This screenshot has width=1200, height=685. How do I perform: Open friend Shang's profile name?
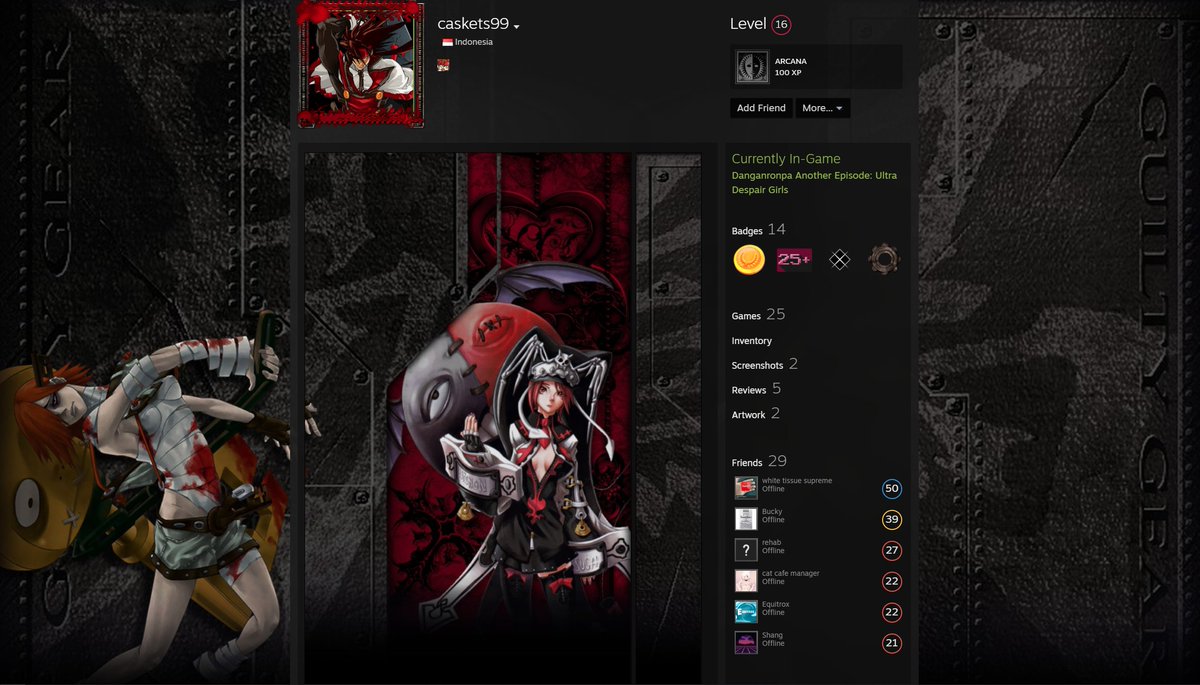[773, 636]
